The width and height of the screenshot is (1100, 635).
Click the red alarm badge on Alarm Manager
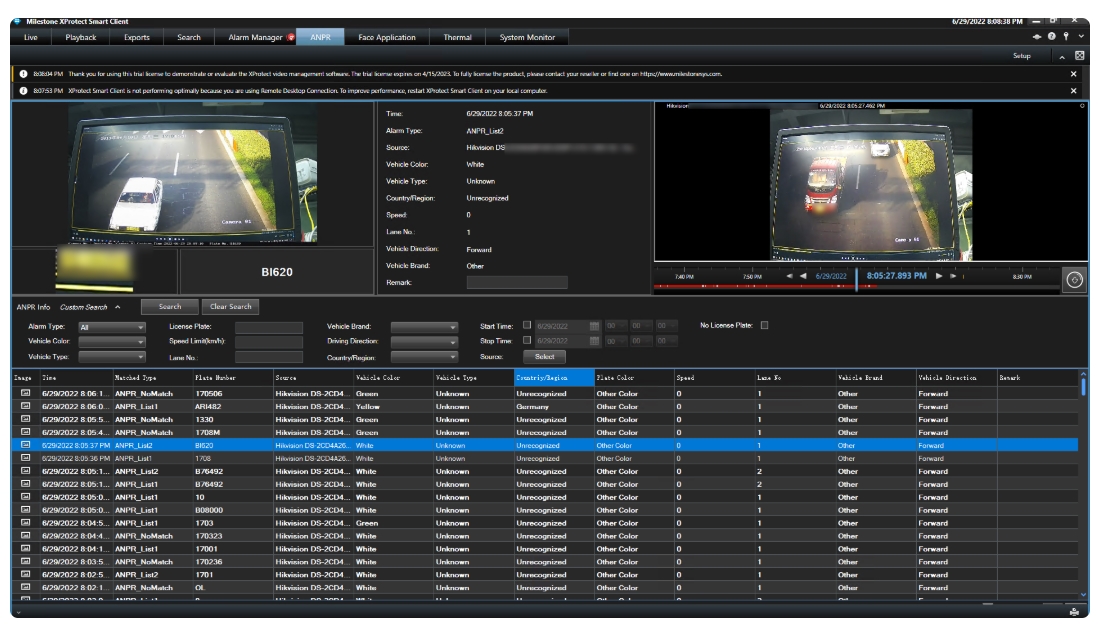[291, 37]
